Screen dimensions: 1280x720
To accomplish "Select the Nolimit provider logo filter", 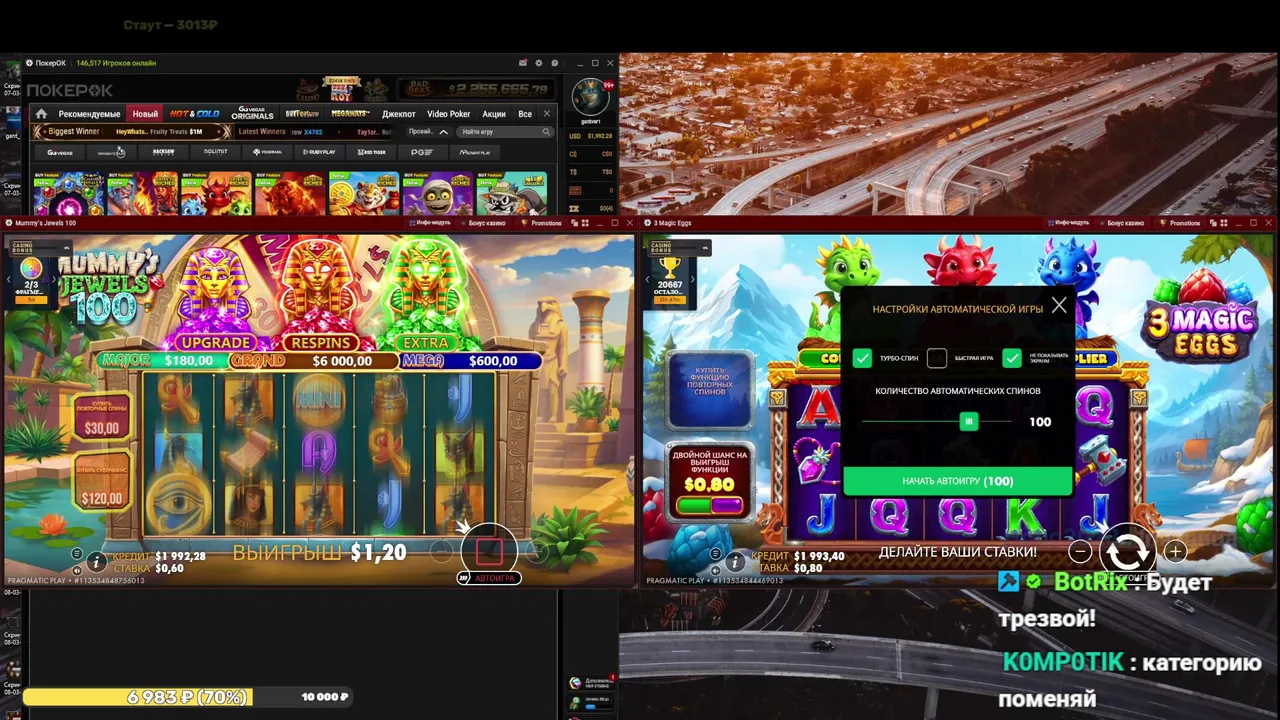I will (215, 152).
